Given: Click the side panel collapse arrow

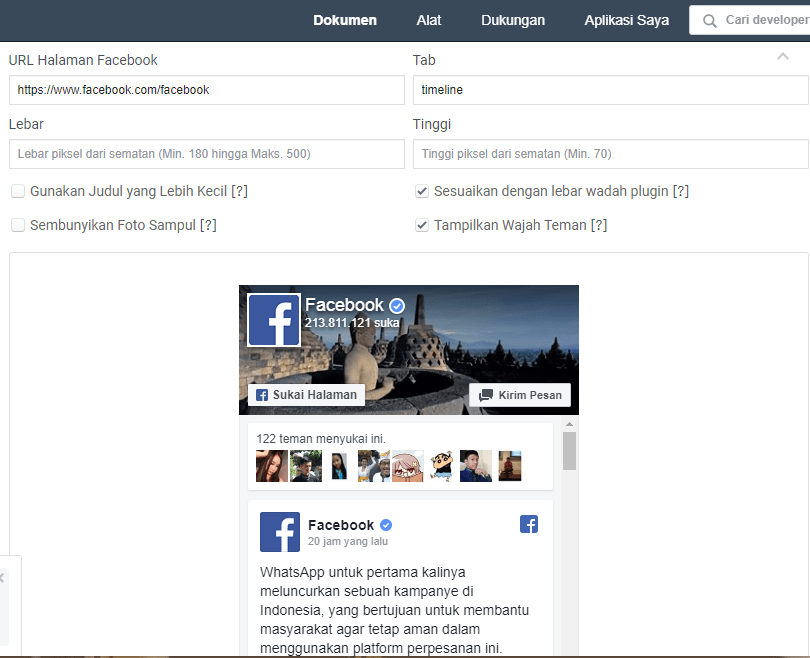Looking at the screenshot, I should pos(2,578).
